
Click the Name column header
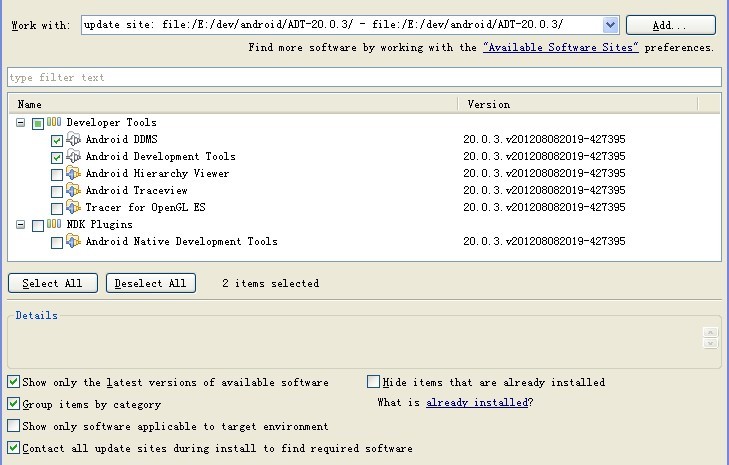coord(233,104)
